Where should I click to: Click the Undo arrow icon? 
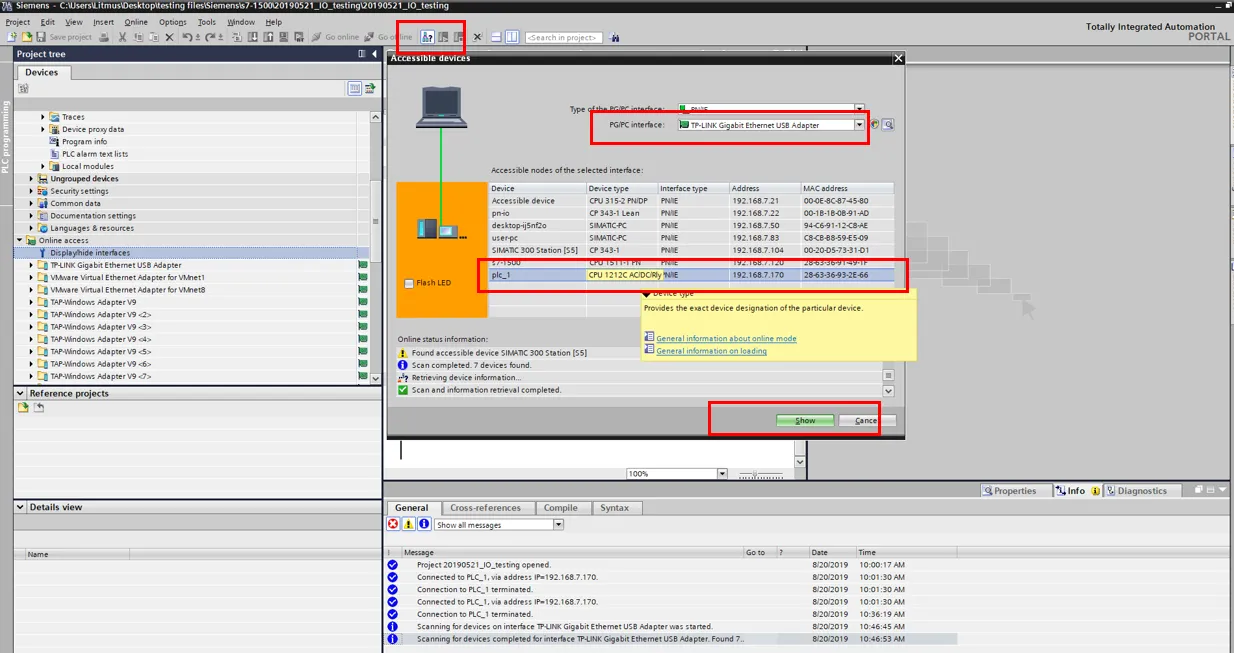click(187, 37)
